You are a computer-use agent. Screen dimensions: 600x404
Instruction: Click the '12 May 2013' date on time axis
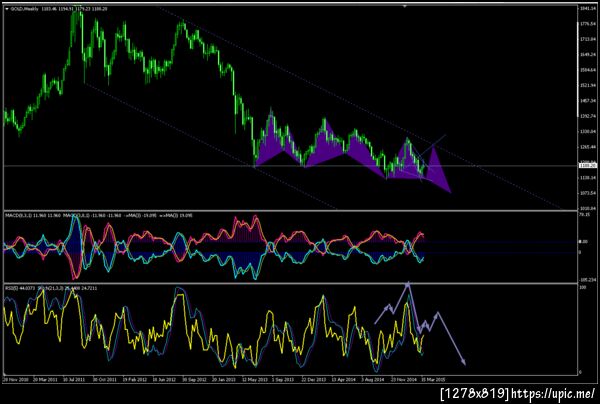(254, 380)
